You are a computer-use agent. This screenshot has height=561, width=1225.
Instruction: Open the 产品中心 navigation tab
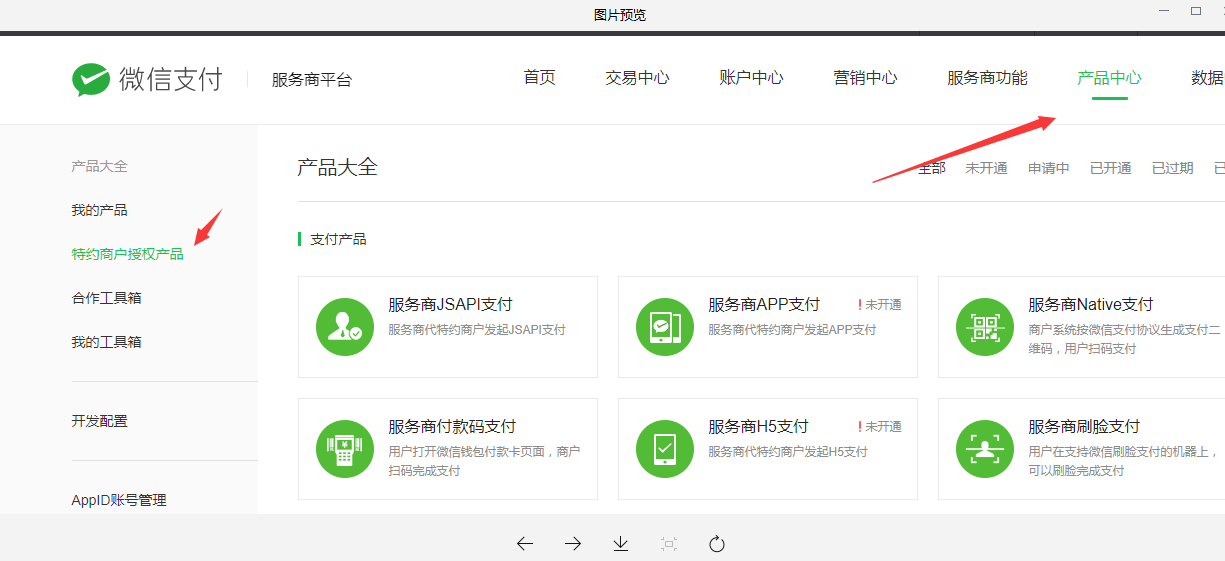1109,78
